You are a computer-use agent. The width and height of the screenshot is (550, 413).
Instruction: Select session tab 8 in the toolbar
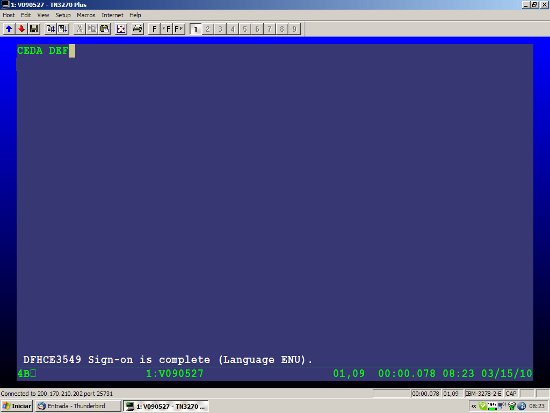click(282, 29)
